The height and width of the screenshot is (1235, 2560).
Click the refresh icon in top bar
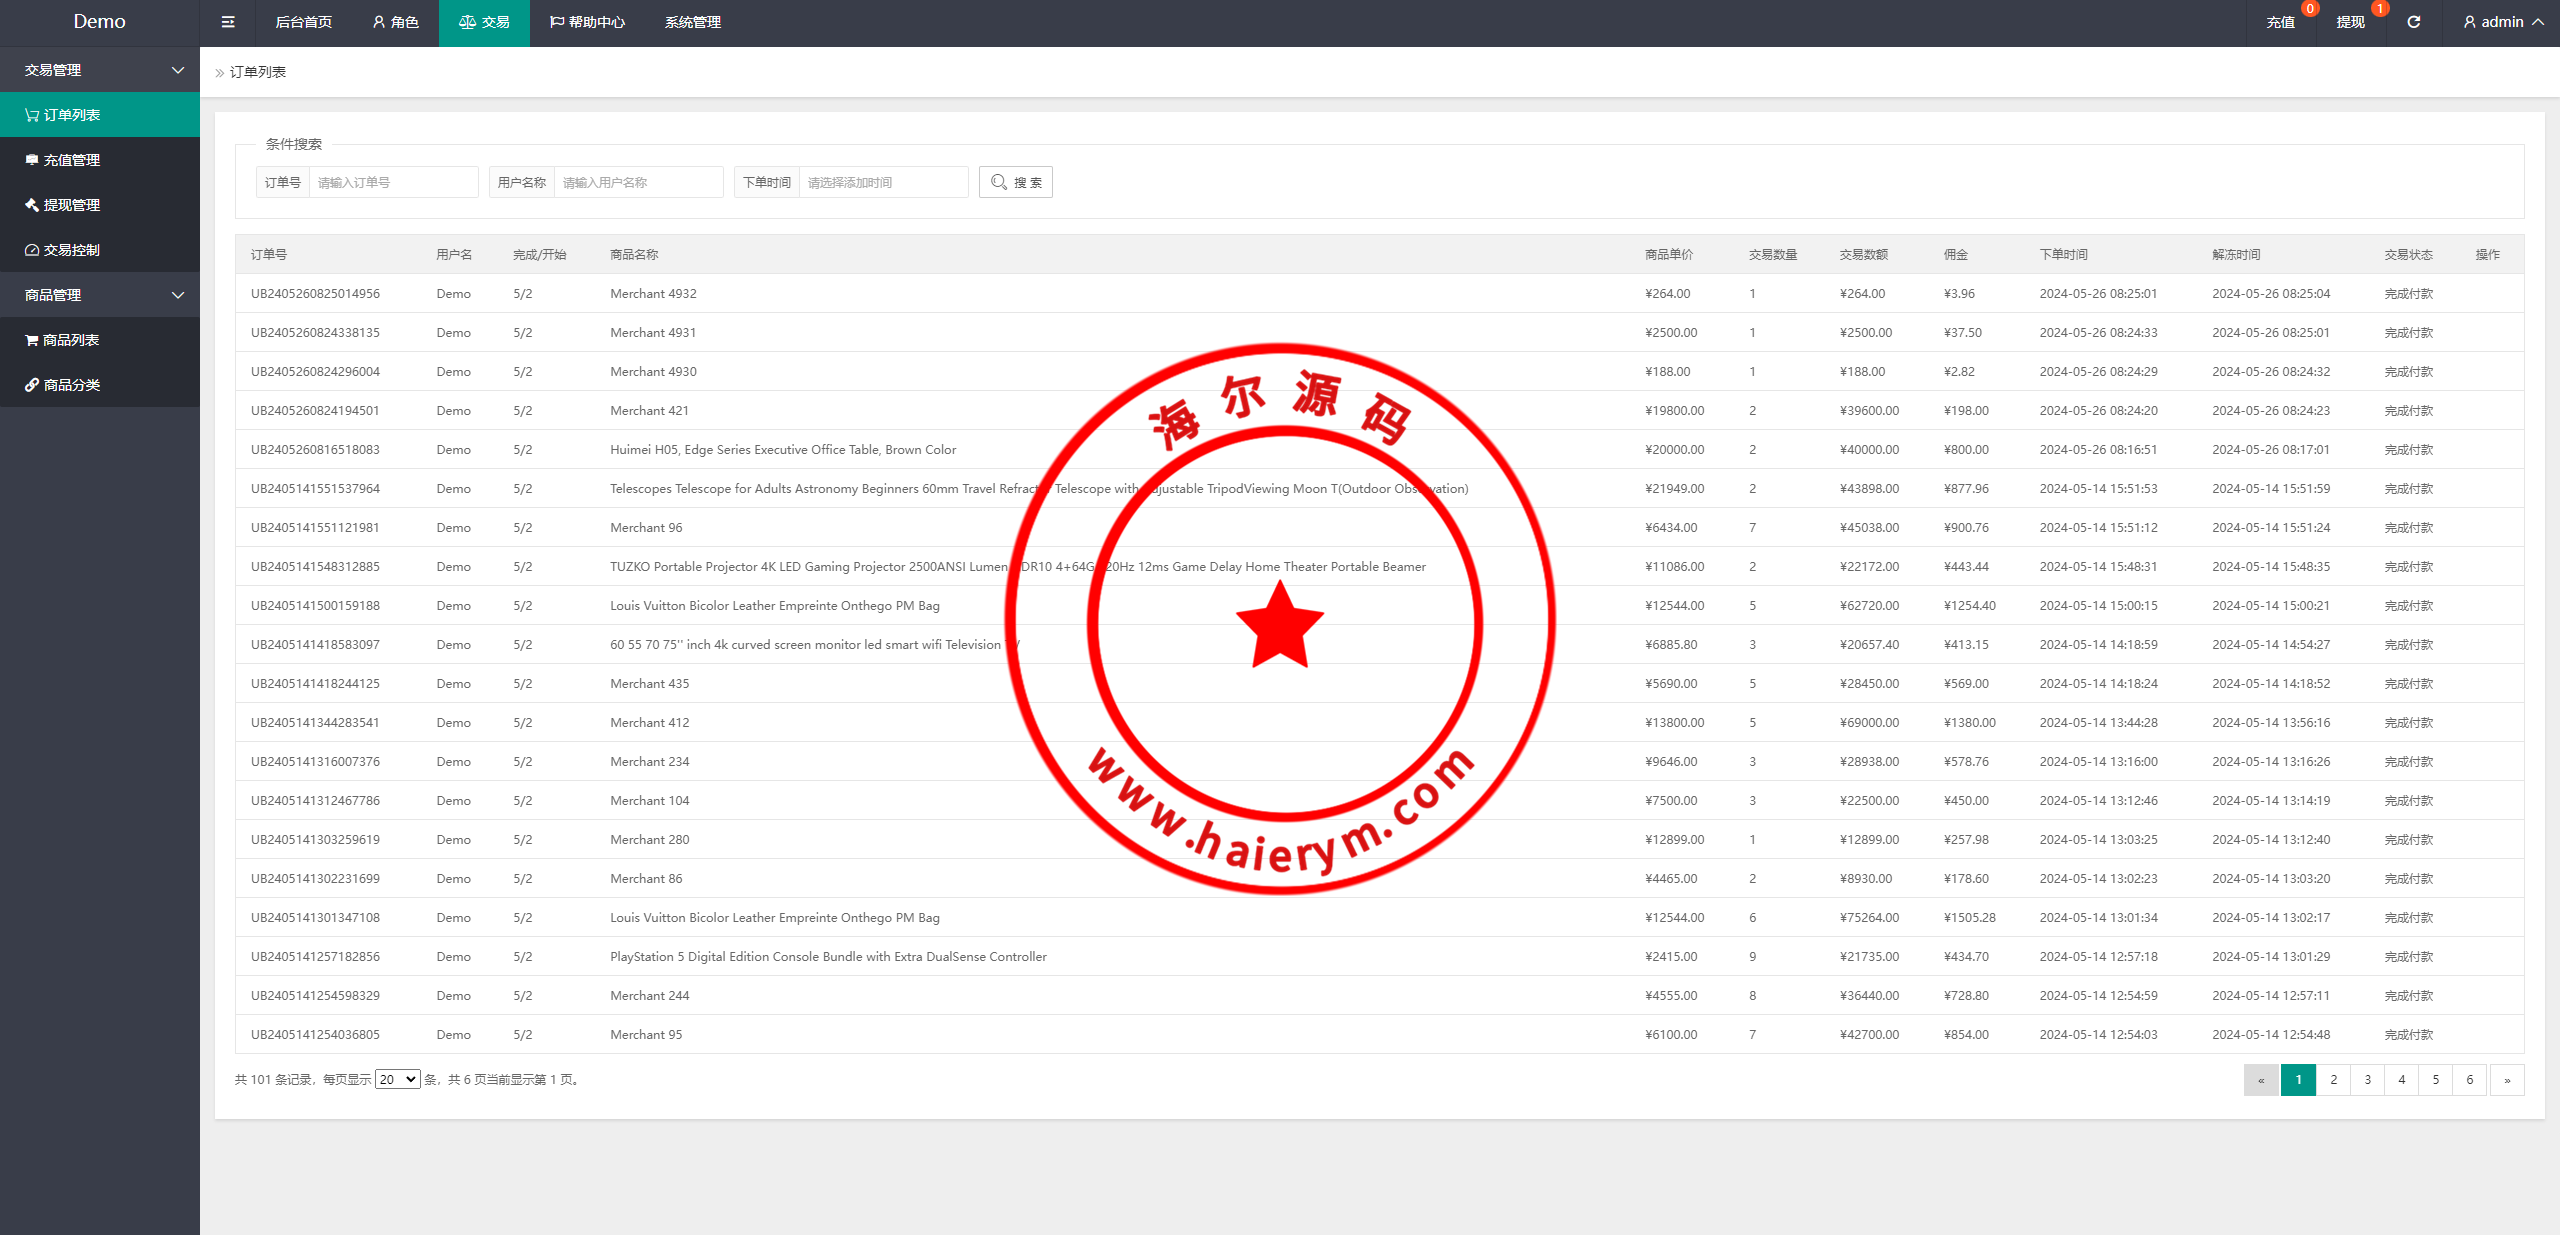coord(2413,22)
